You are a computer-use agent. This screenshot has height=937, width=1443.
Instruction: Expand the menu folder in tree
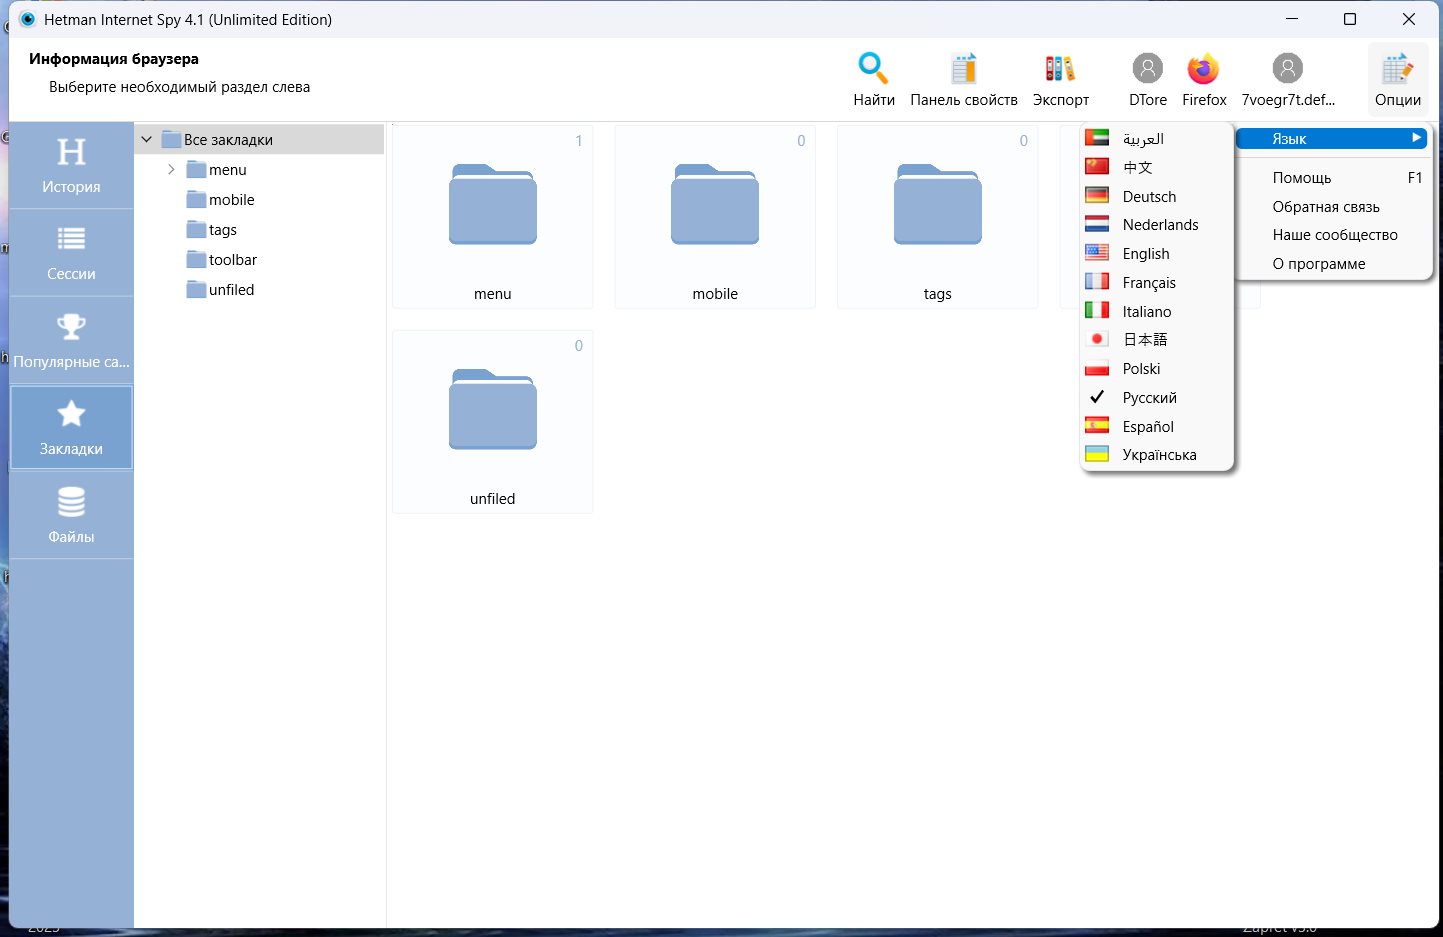pos(171,170)
